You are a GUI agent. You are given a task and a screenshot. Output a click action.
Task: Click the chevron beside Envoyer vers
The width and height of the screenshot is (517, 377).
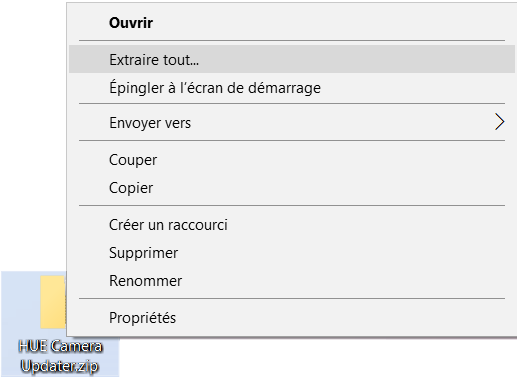[x=499, y=122]
